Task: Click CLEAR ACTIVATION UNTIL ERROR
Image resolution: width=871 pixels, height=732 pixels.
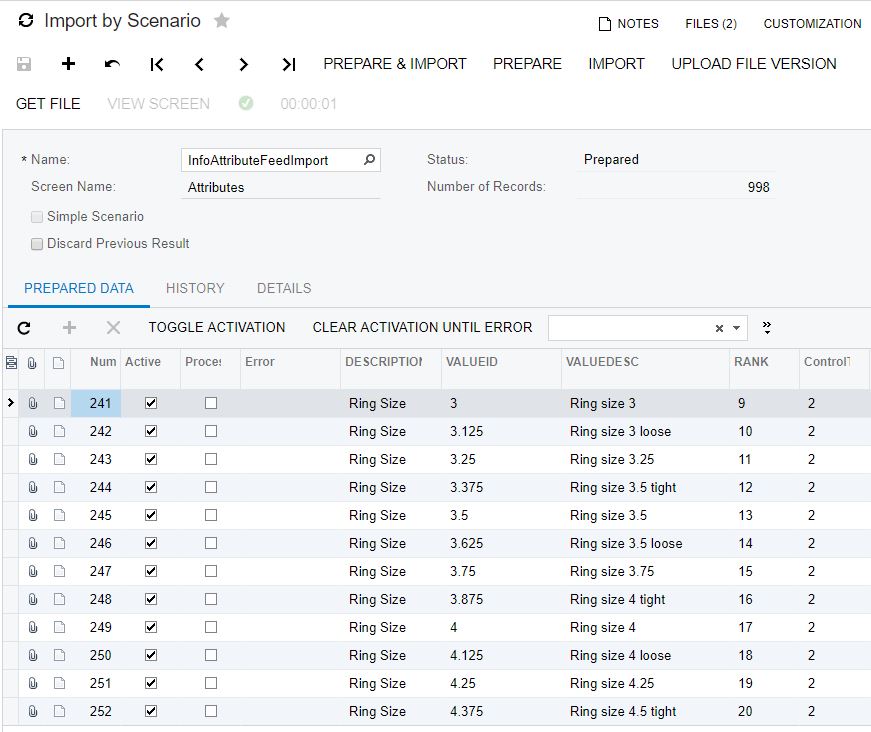Action: [422, 328]
